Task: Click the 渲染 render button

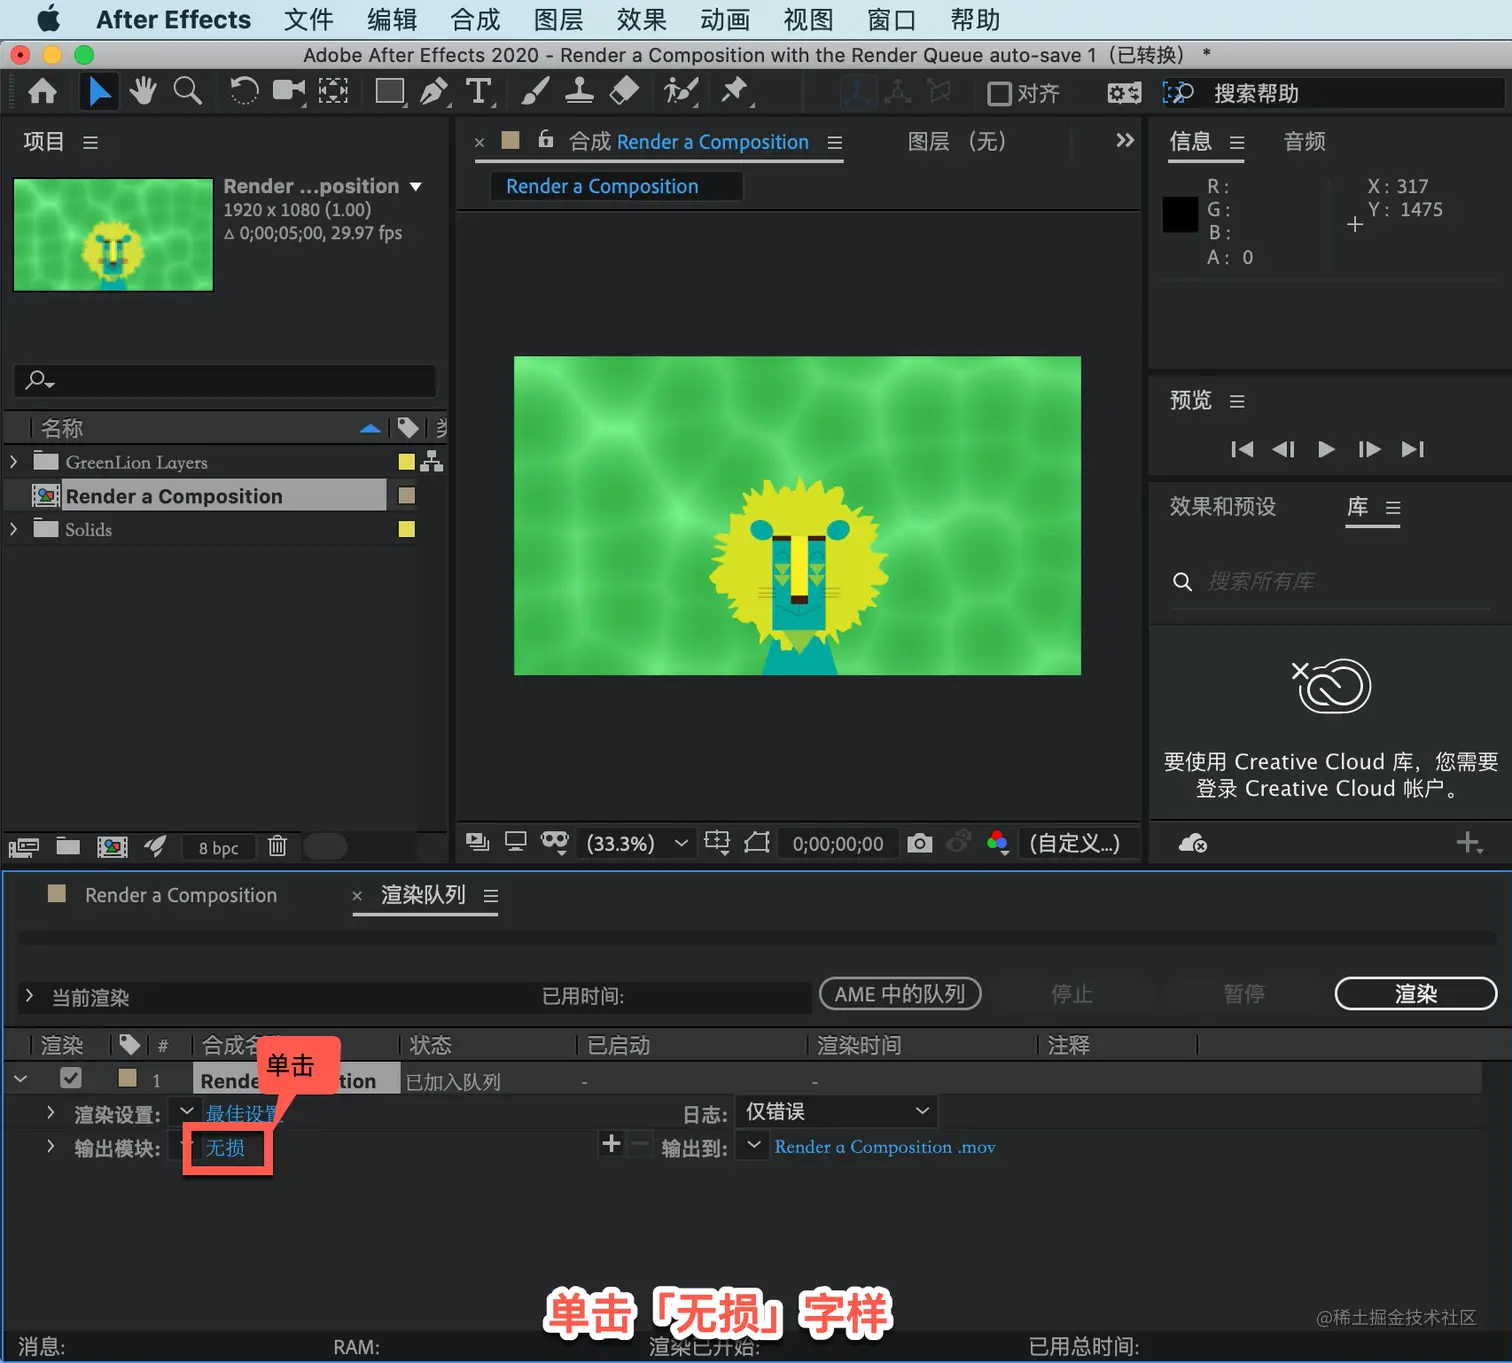Action: pos(1416,993)
